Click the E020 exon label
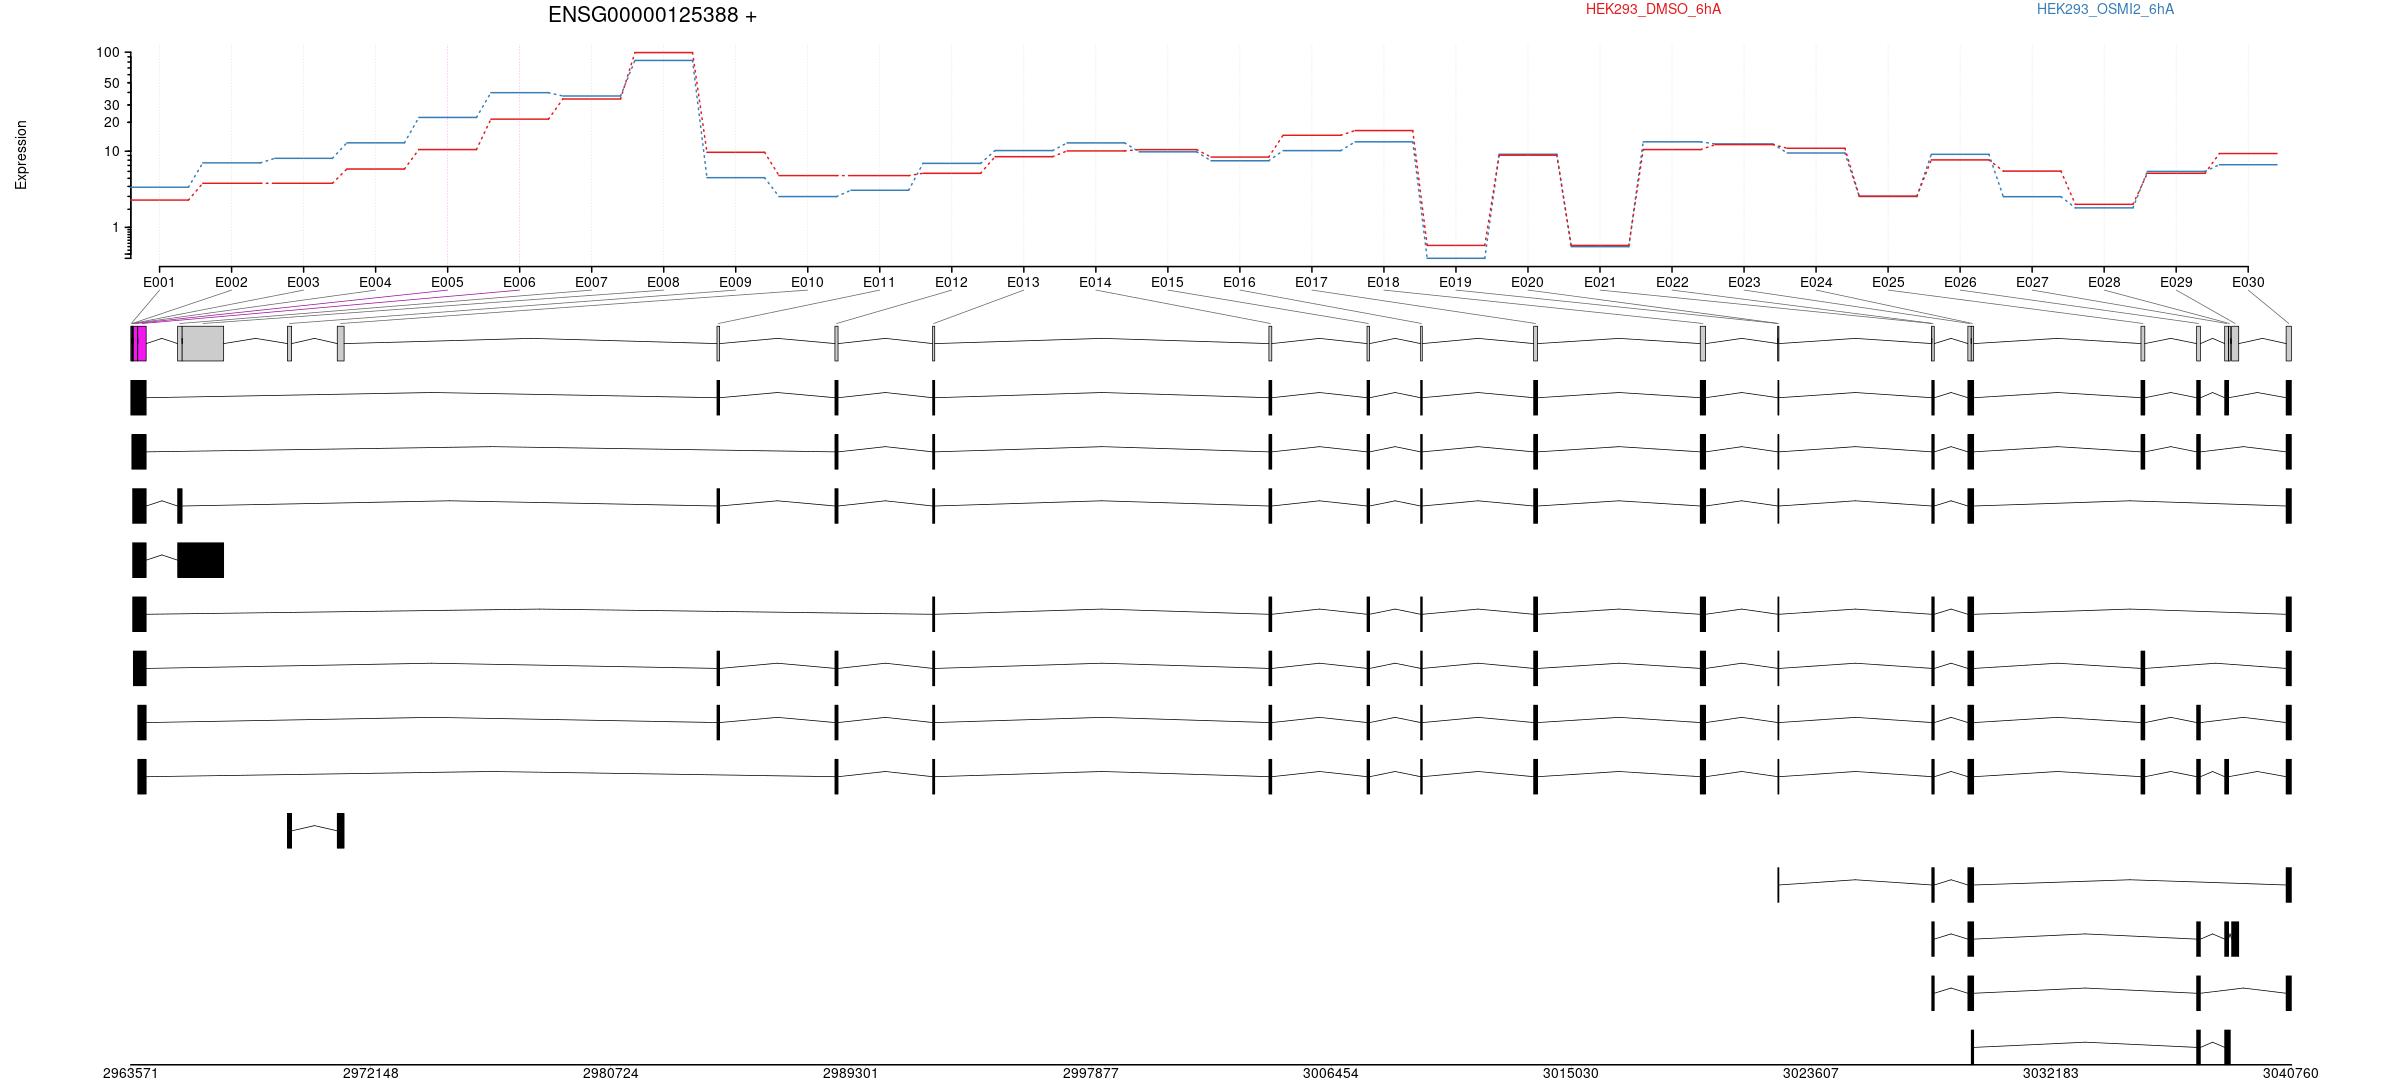 point(1527,282)
